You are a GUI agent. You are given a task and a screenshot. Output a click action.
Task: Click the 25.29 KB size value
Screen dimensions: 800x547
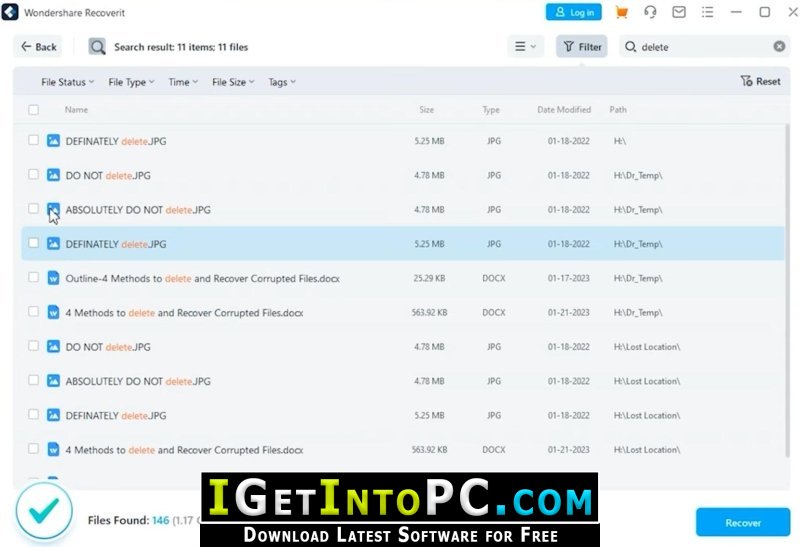[429, 278]
